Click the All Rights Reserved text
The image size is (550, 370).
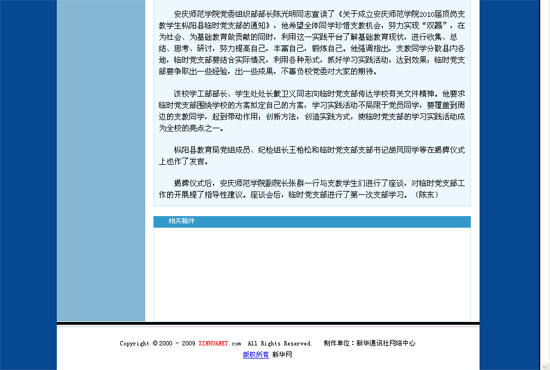tap(279, 343)
